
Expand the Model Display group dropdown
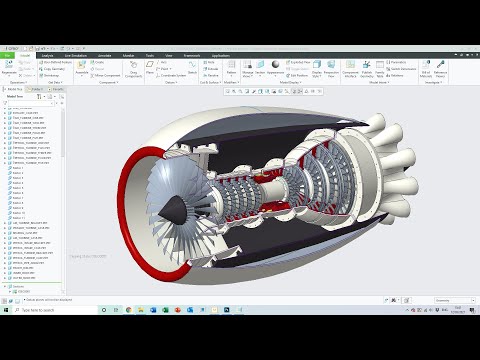coord(290,82)
